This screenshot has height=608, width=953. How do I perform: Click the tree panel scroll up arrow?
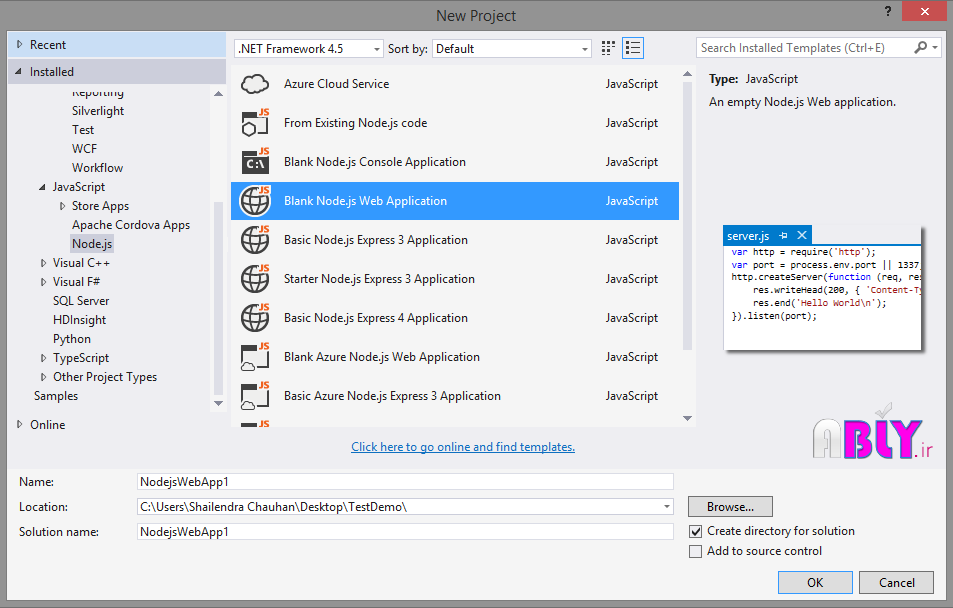coord(218,94)
